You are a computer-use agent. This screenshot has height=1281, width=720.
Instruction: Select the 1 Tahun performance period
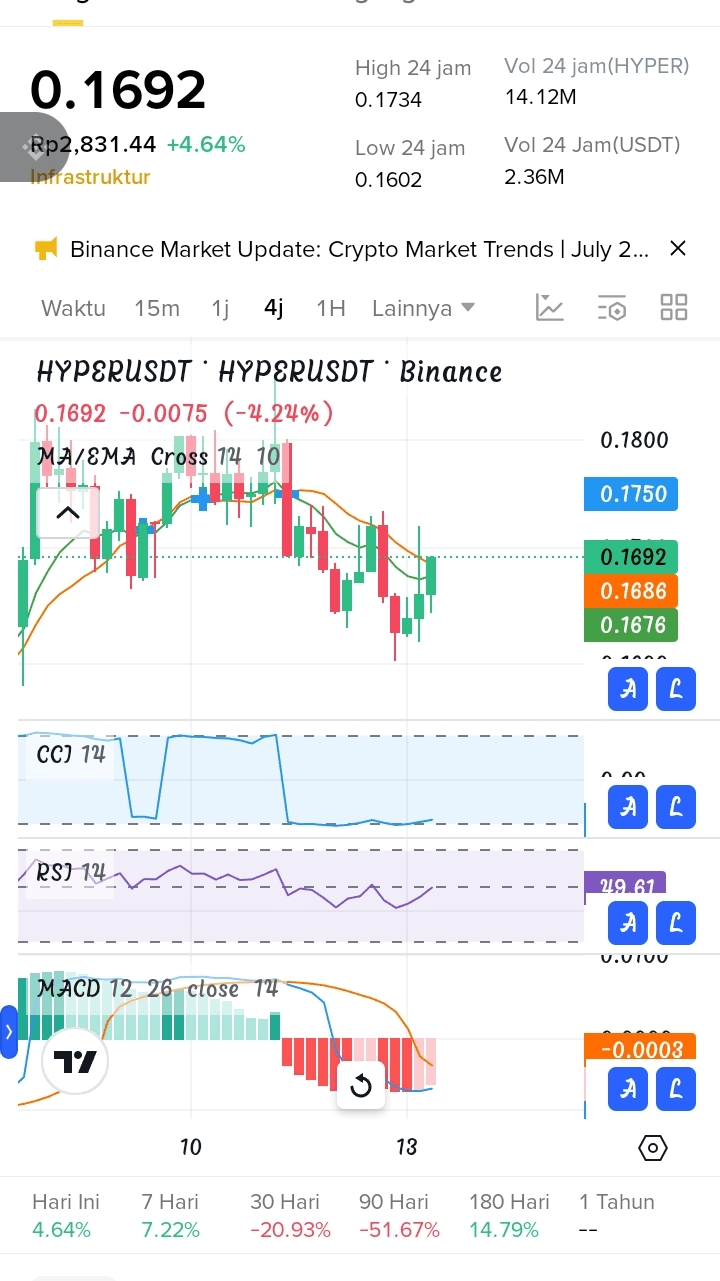(616, 1215)
